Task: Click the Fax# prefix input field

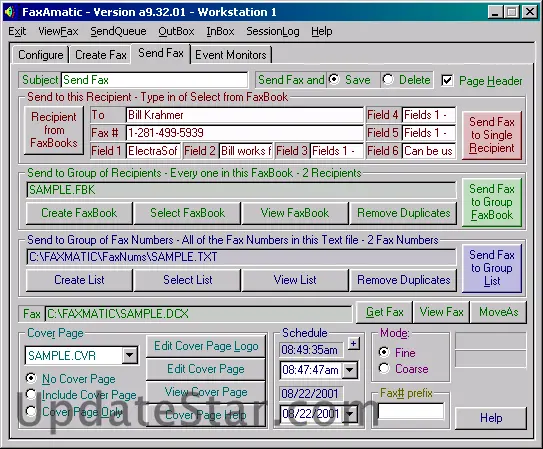Action: pos(411,411)
